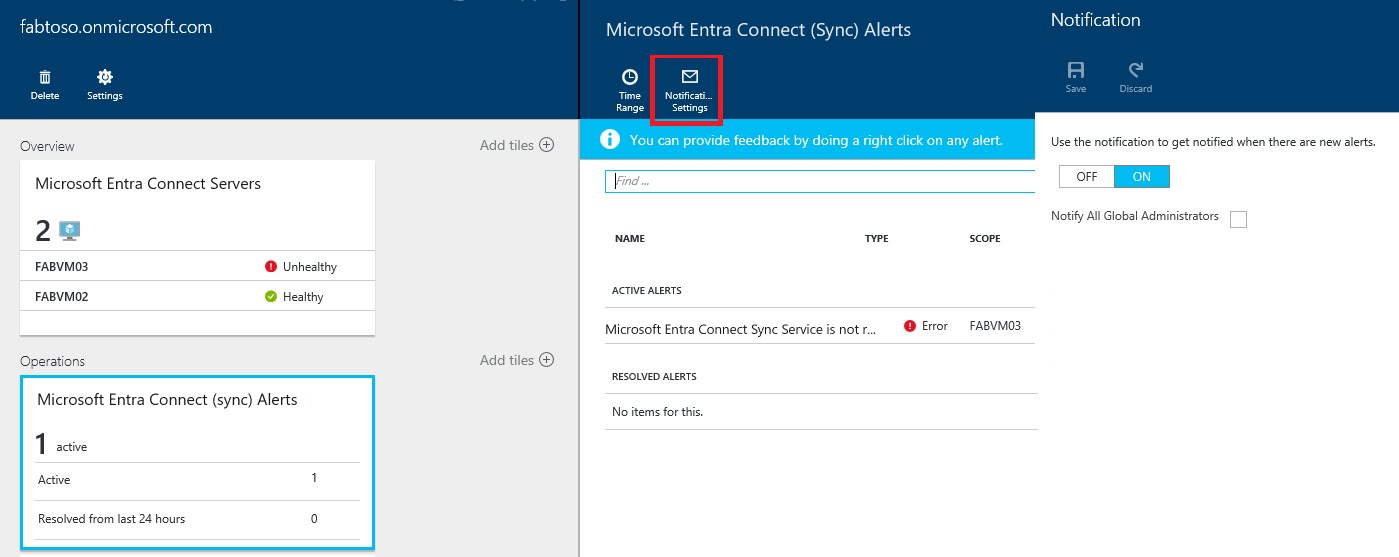Click the server icon next to count 2
The height and width of the screenshot is (557, 1399).
[x=70, y=231]
